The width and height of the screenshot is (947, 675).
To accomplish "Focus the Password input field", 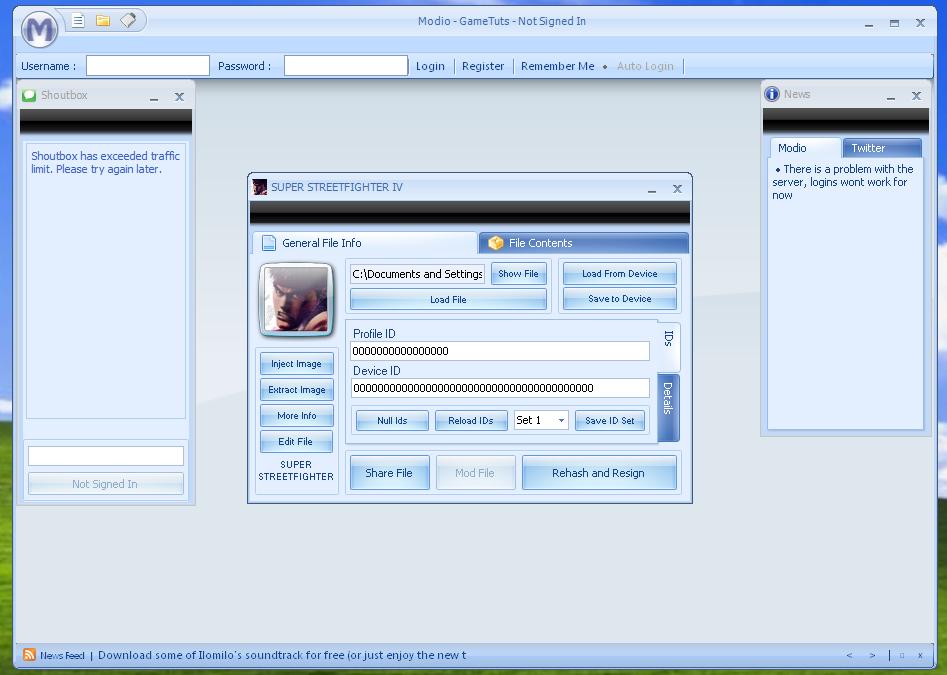I will [x=345, y=66].
